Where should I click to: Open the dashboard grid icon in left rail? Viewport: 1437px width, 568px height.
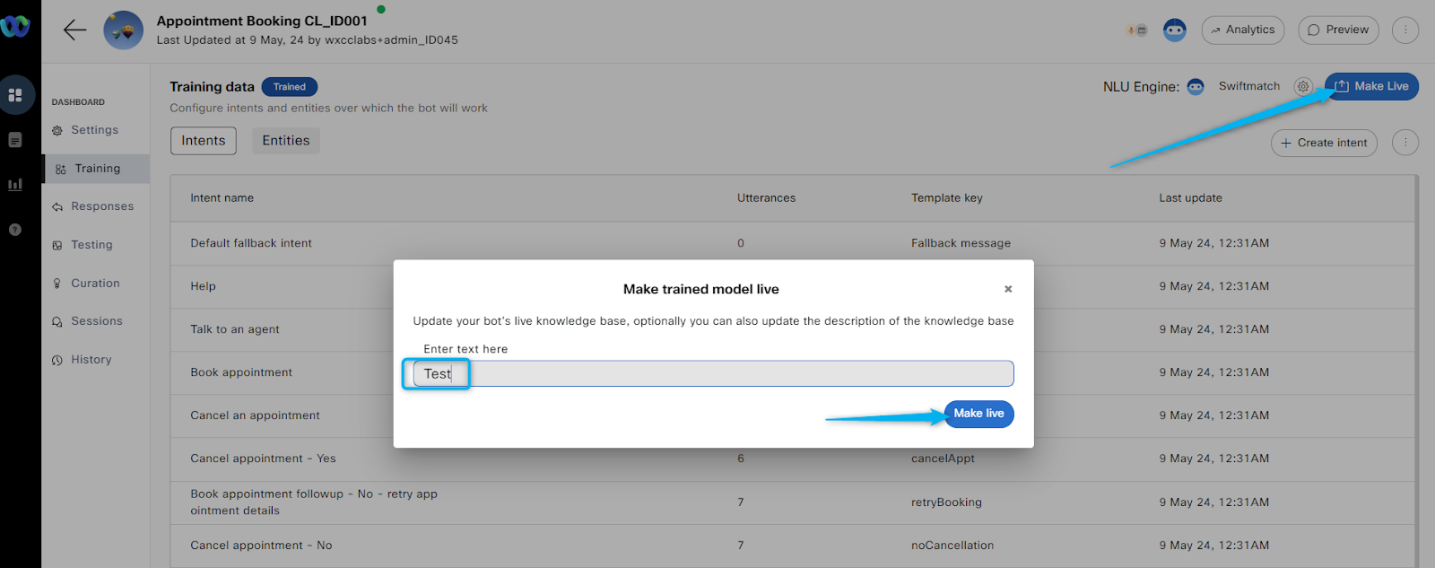tap(15, 95)
